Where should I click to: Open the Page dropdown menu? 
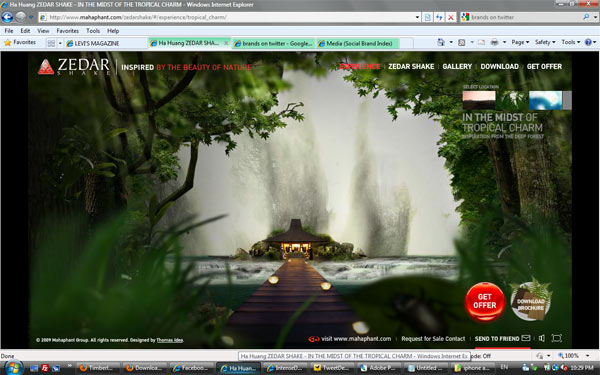coord(520,42)
